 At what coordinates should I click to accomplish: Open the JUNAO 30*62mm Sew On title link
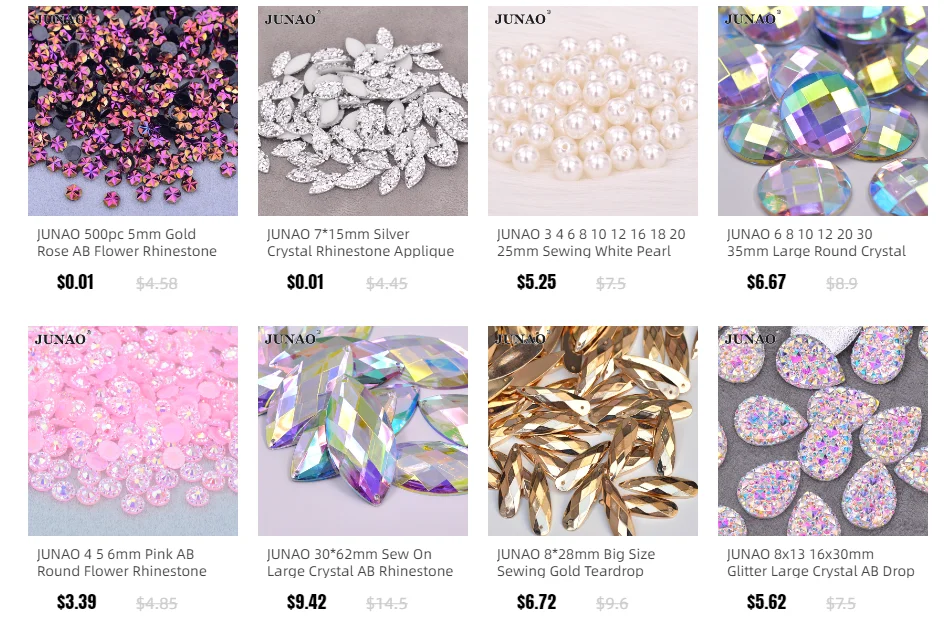click(359, 563)
